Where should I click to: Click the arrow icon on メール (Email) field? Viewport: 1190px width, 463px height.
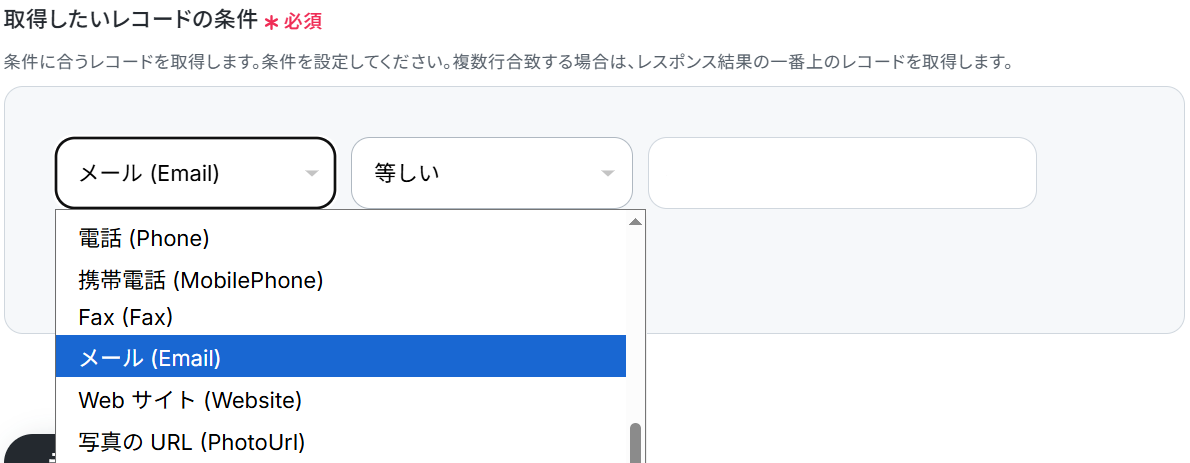[312, 174]
